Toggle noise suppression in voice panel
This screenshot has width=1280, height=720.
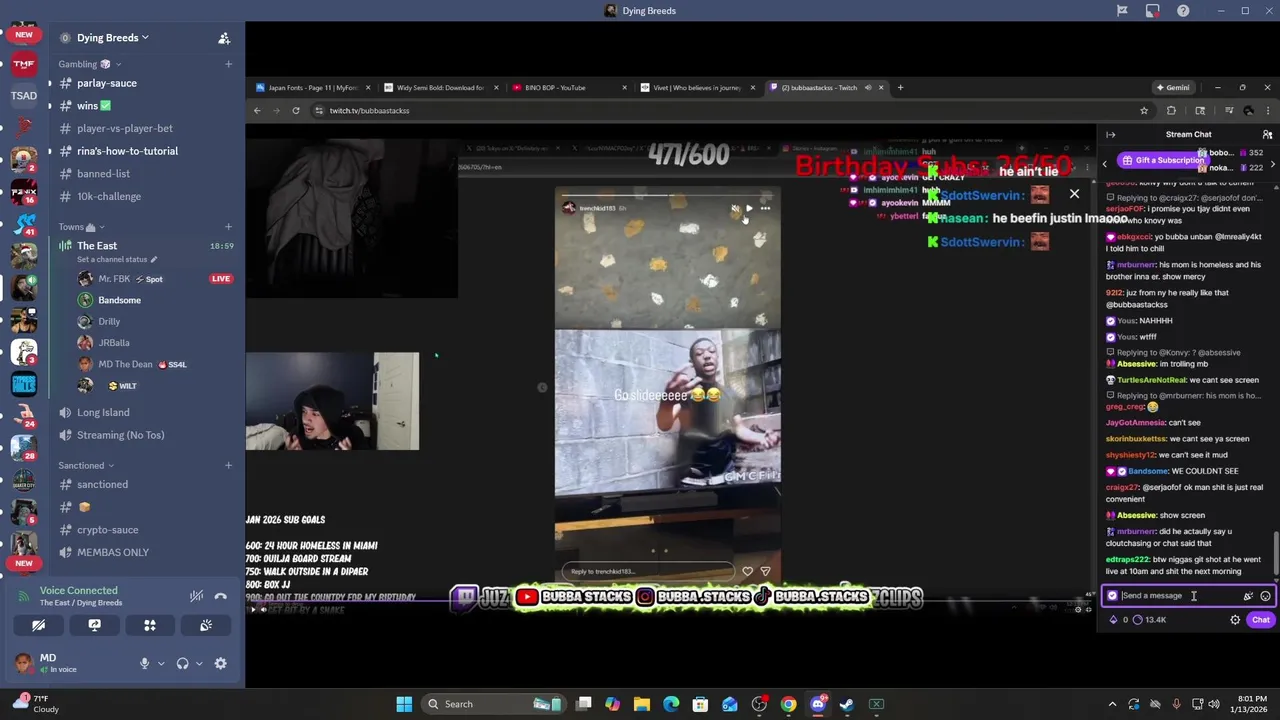tap(197, 596)
